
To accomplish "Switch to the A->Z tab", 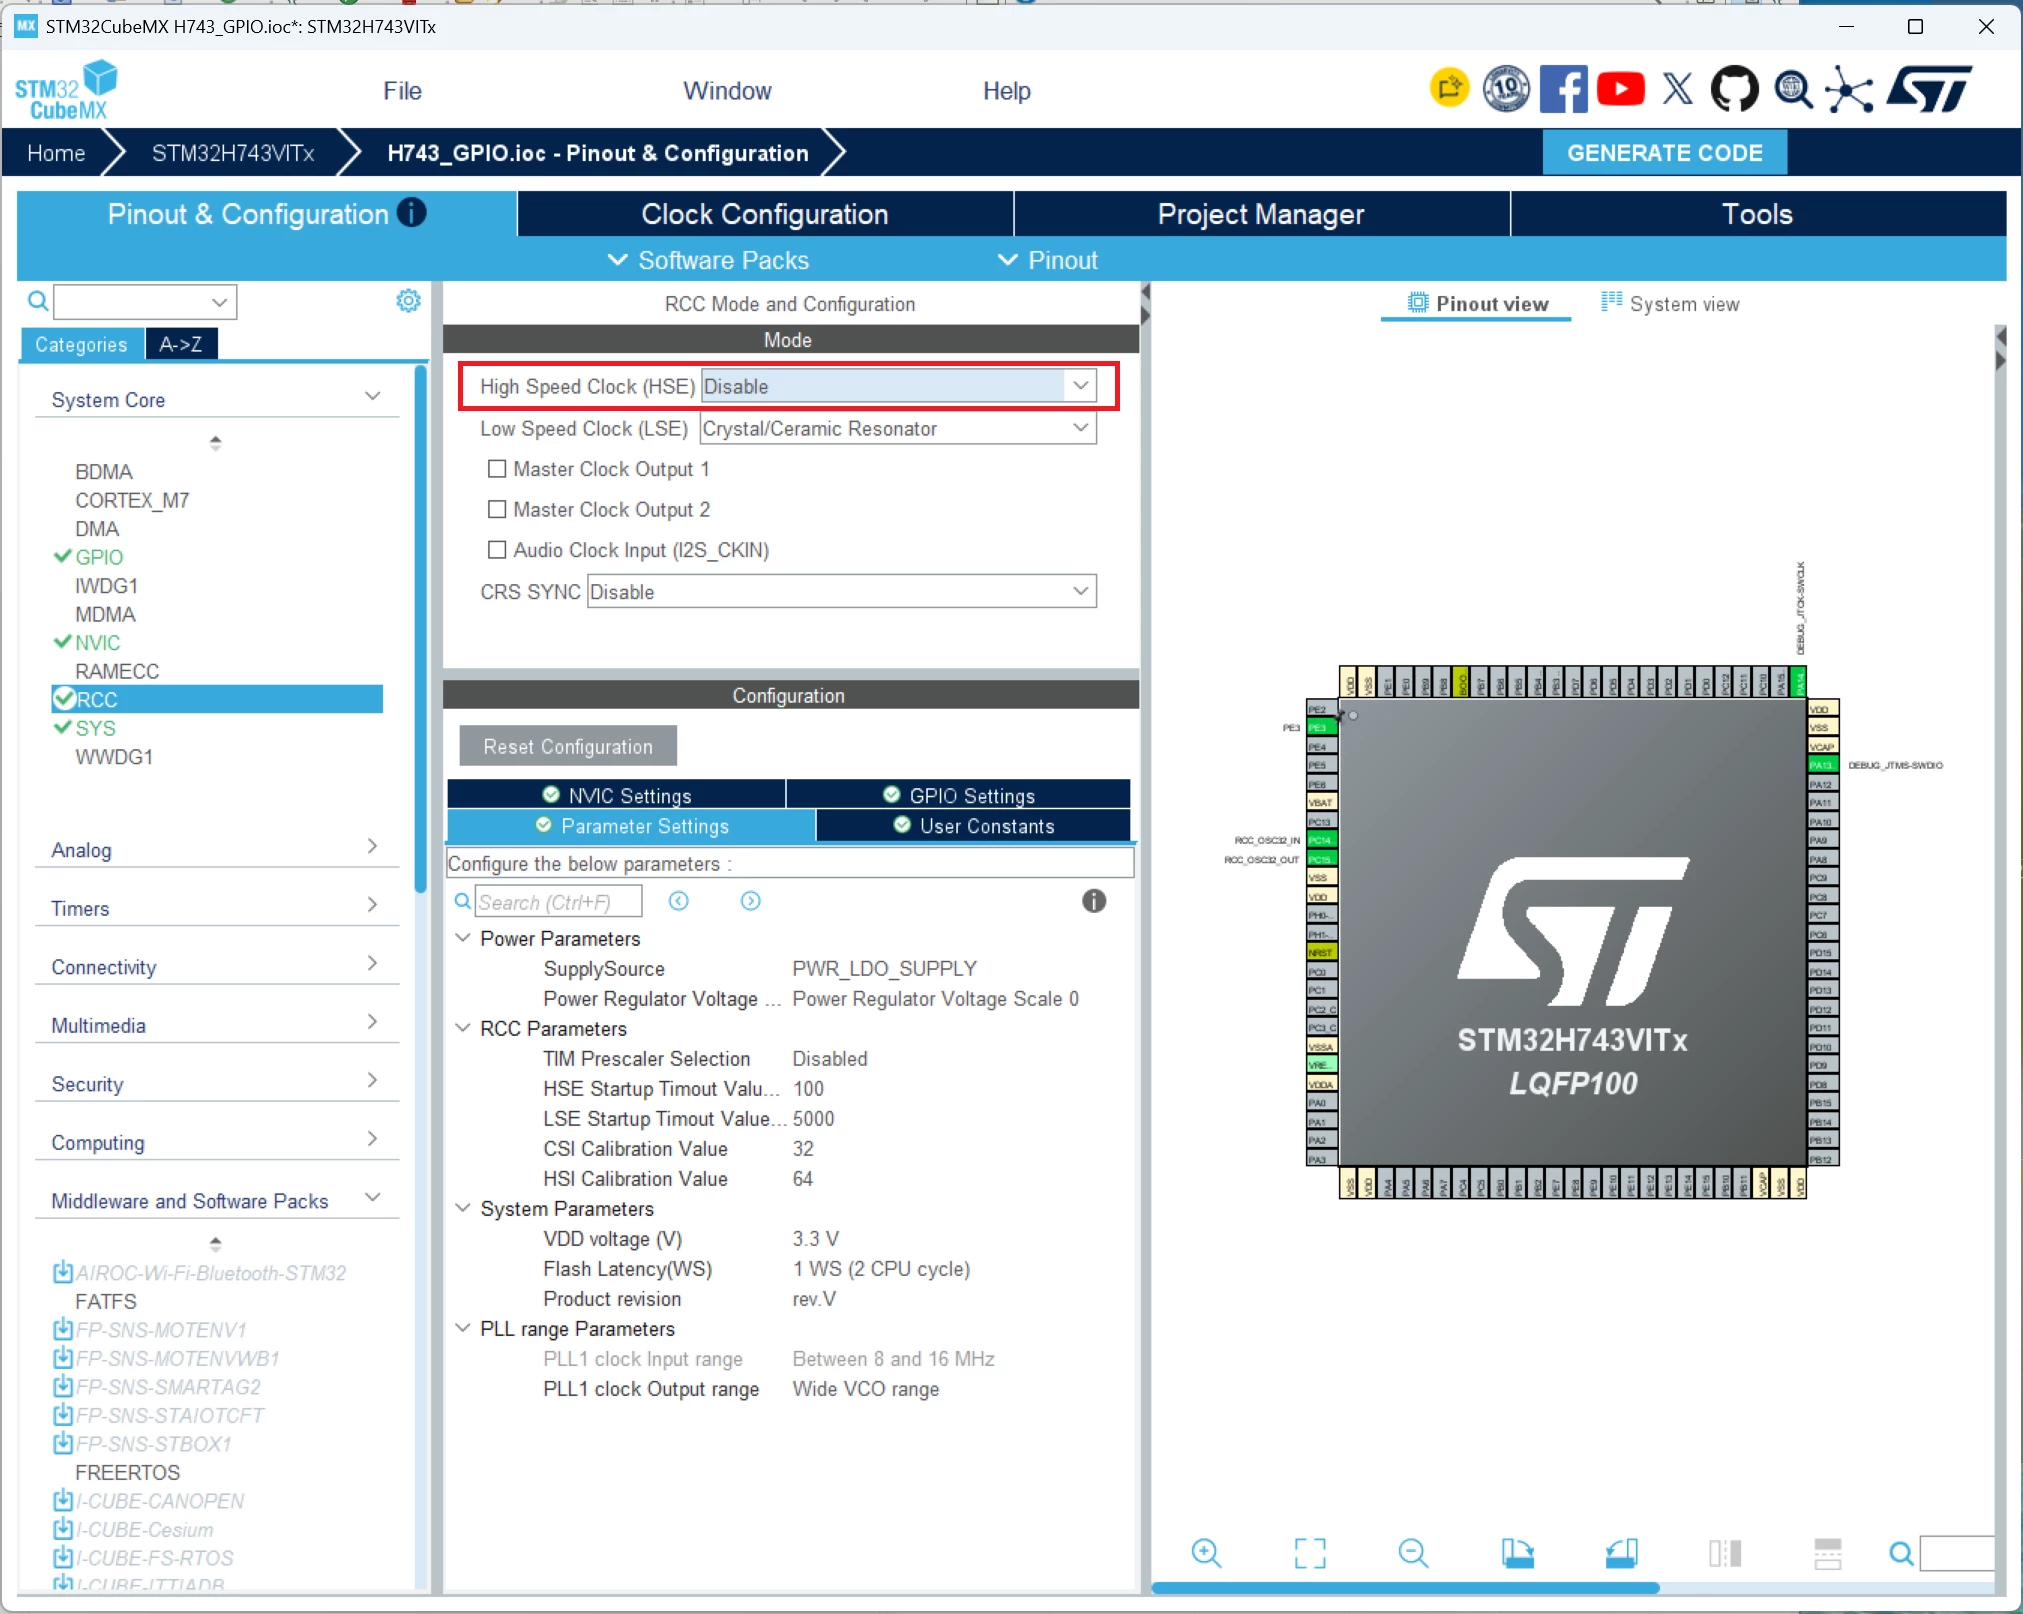I will [x=181, y=344].
